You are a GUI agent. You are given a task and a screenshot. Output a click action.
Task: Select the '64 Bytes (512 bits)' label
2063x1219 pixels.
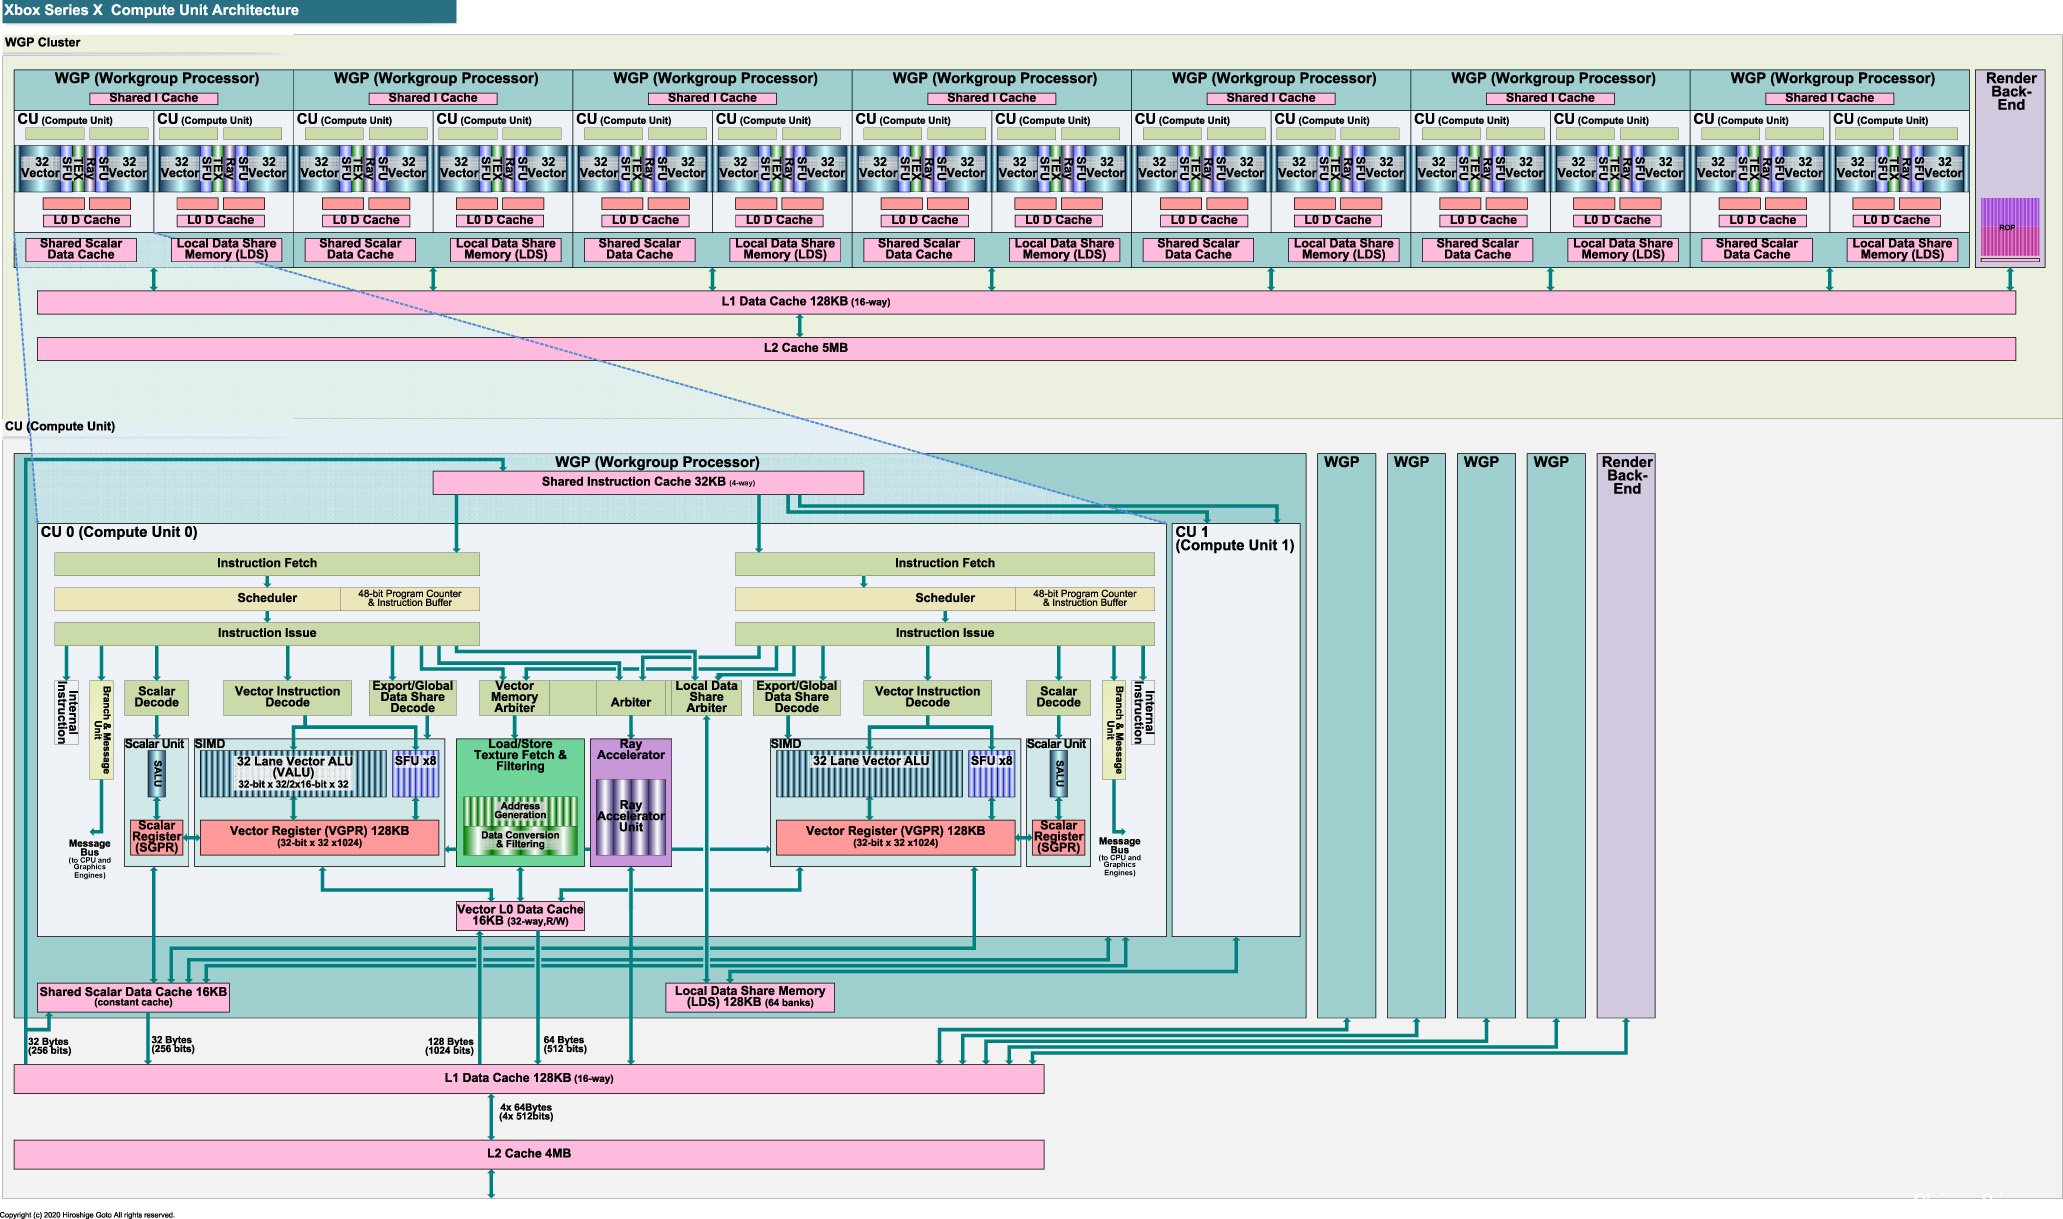tap(565, 1045)
